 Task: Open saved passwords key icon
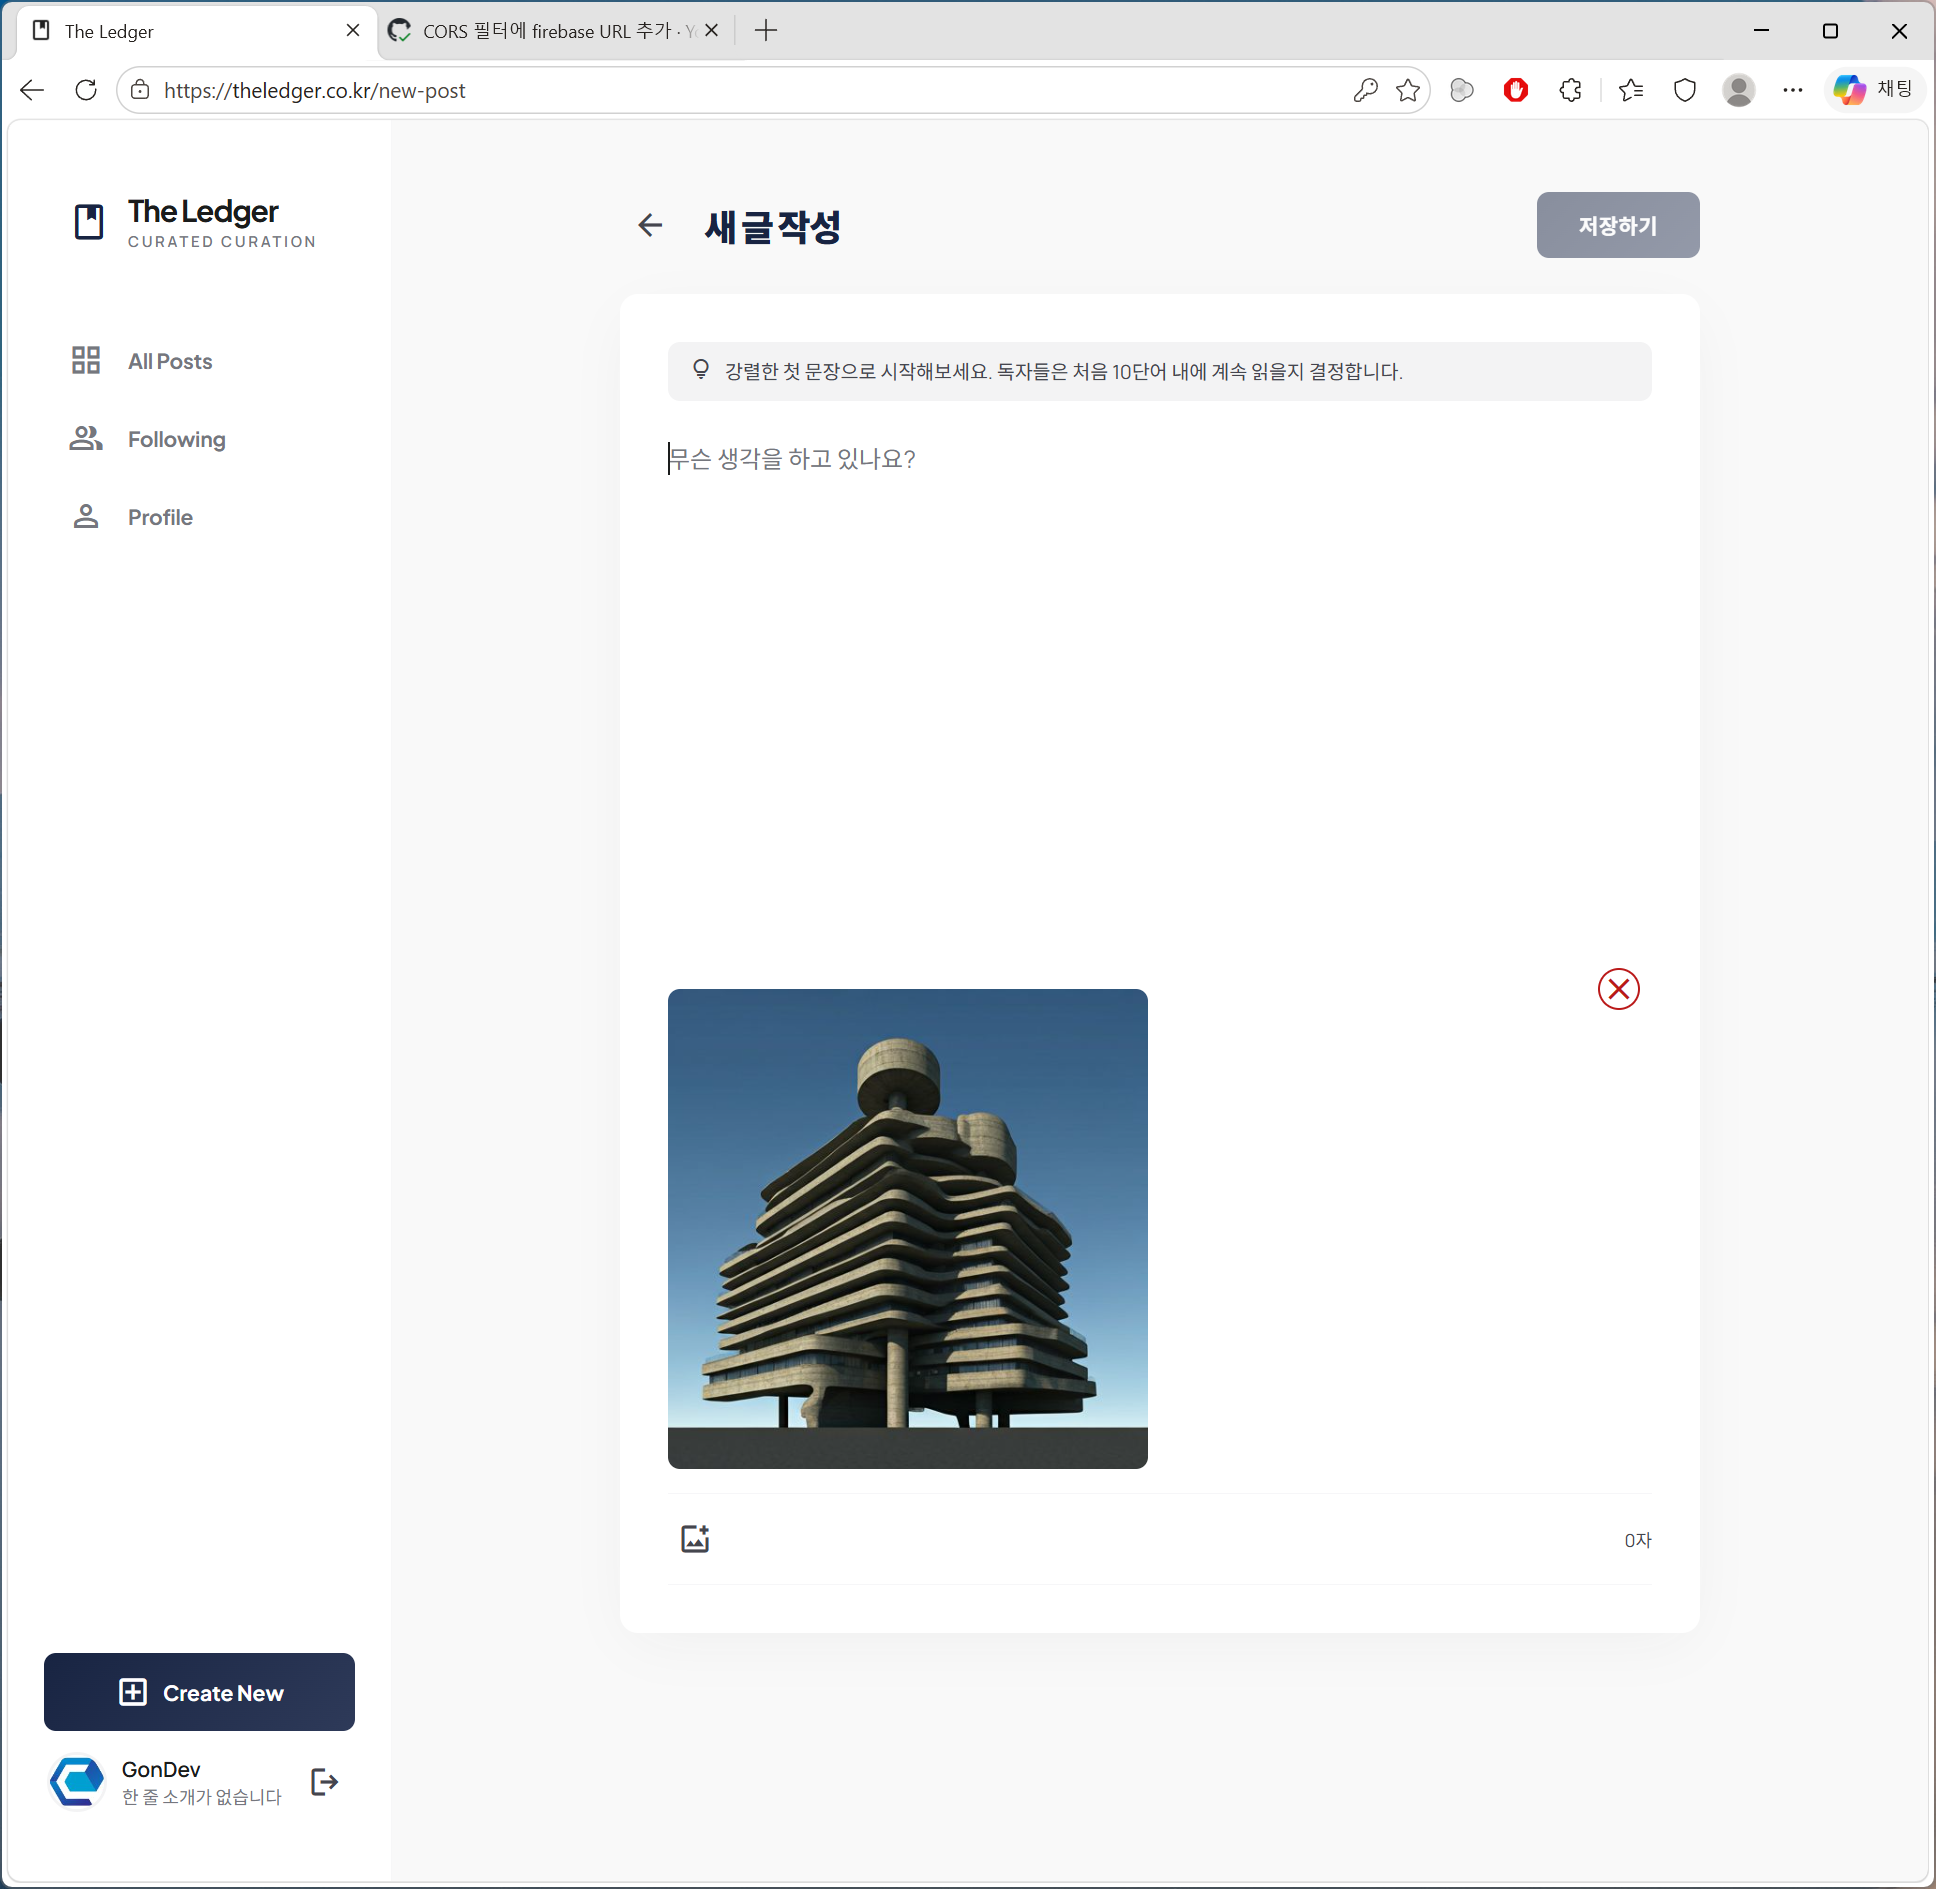1365,90
